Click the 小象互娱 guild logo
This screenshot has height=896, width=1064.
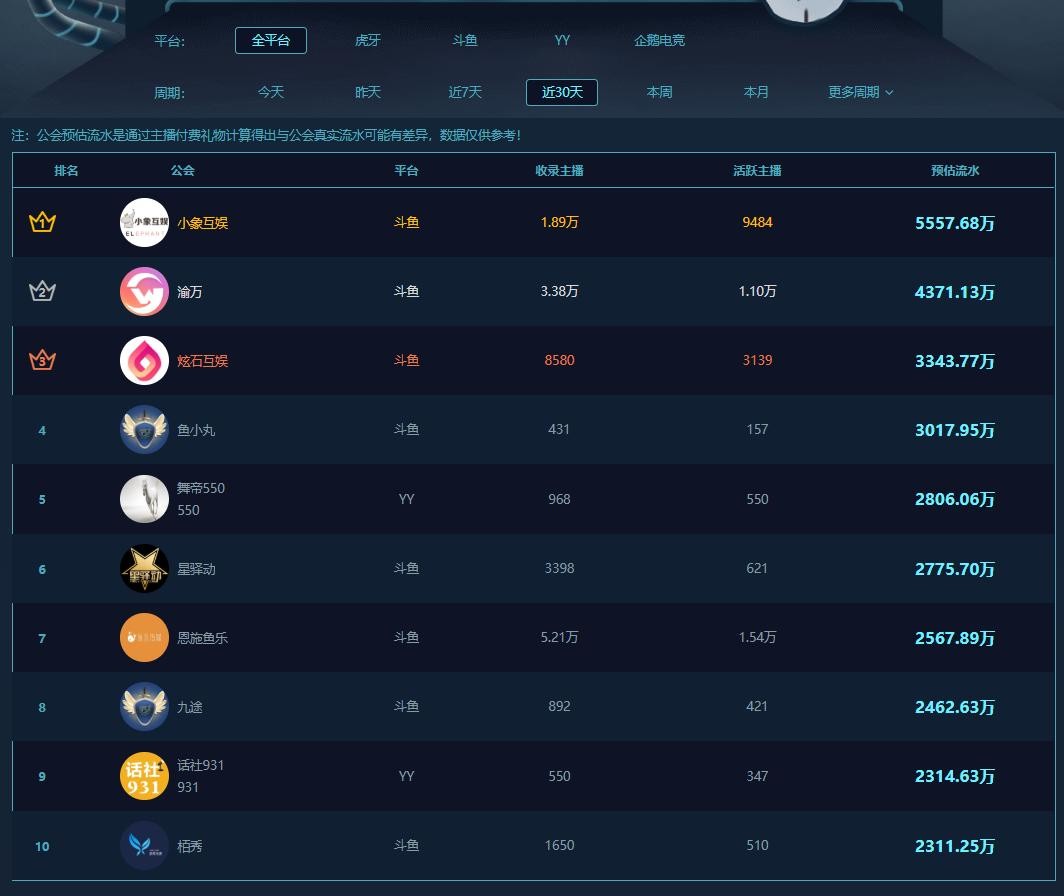[144, 222]
